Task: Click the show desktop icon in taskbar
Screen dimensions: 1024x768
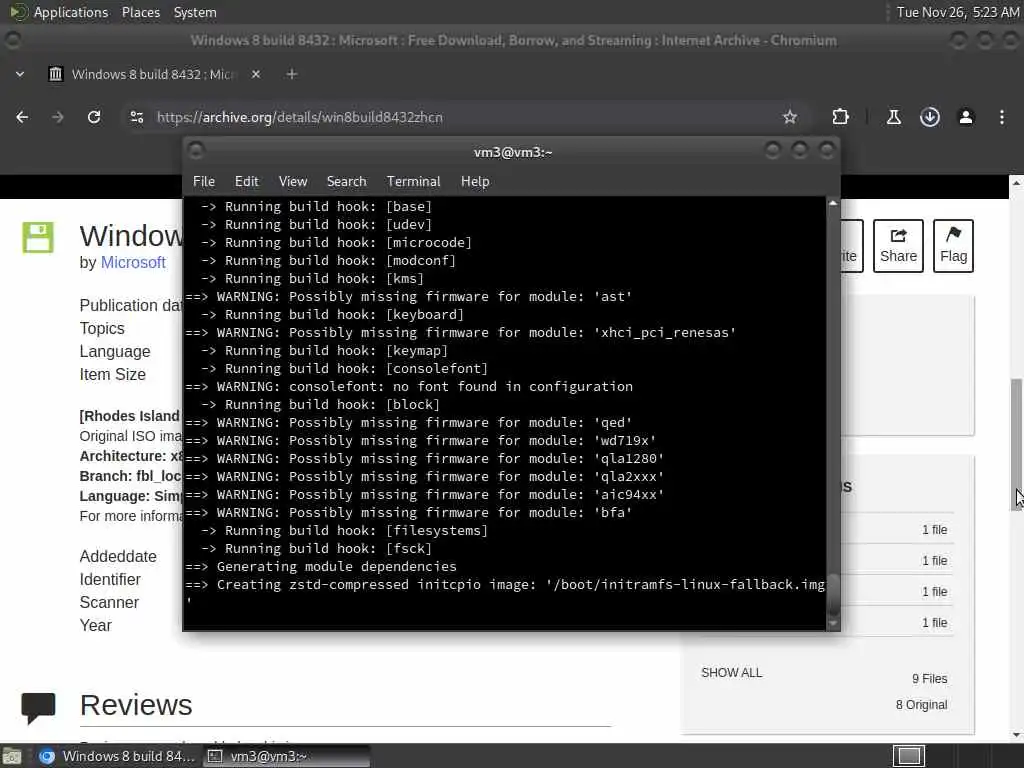Action: pyautogui.click(x=12, y=757)
